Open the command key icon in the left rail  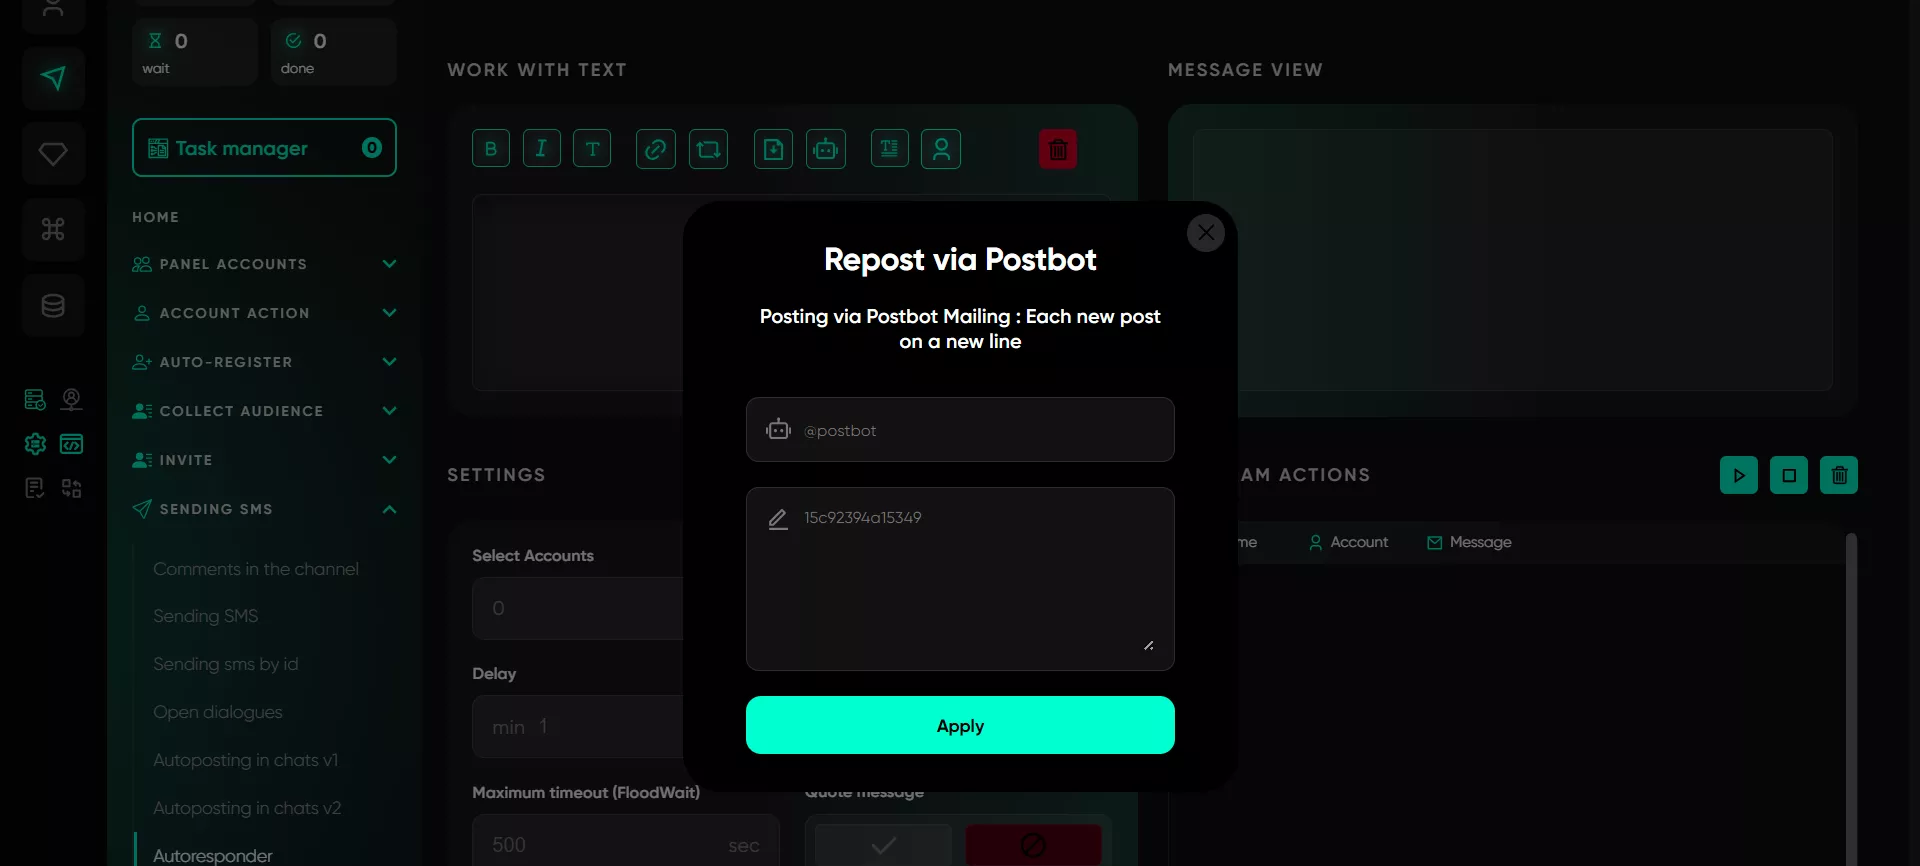tap(53, 230)
